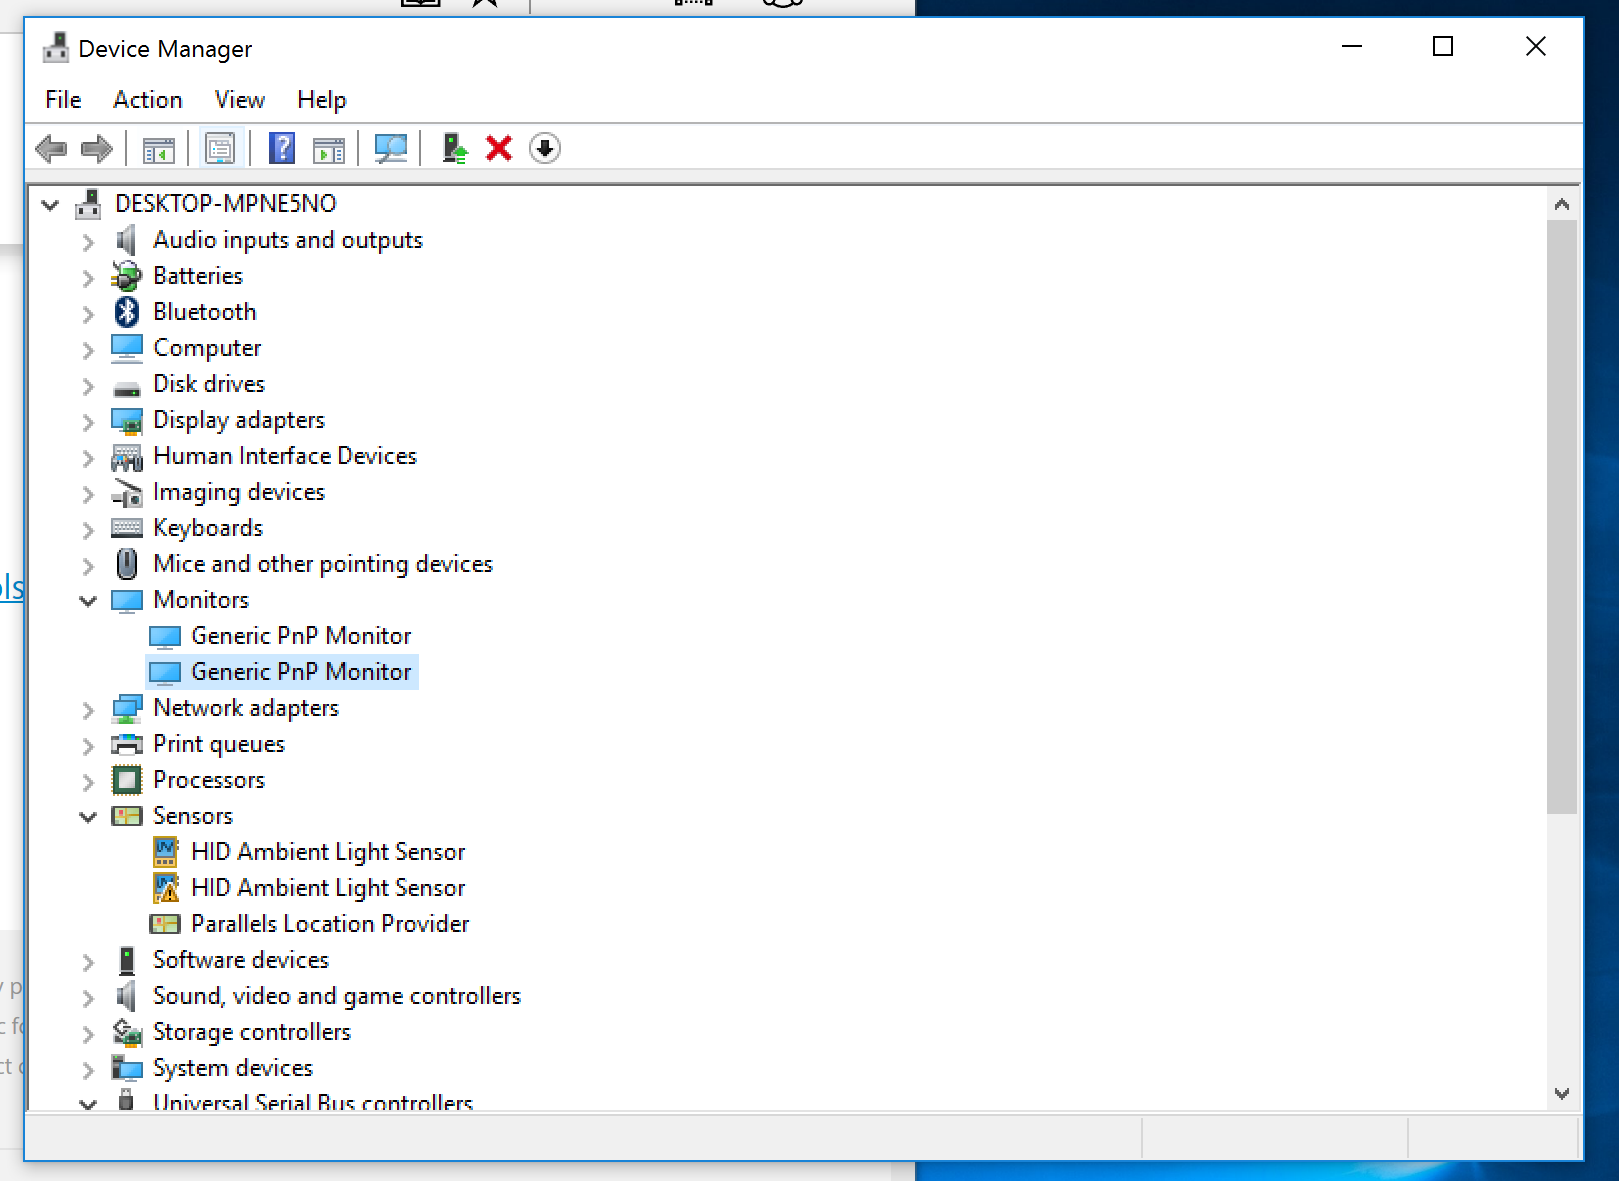Select the Disk drives label
Image resolution: width=1619 pixels, height=1181 pixels.
209,384
